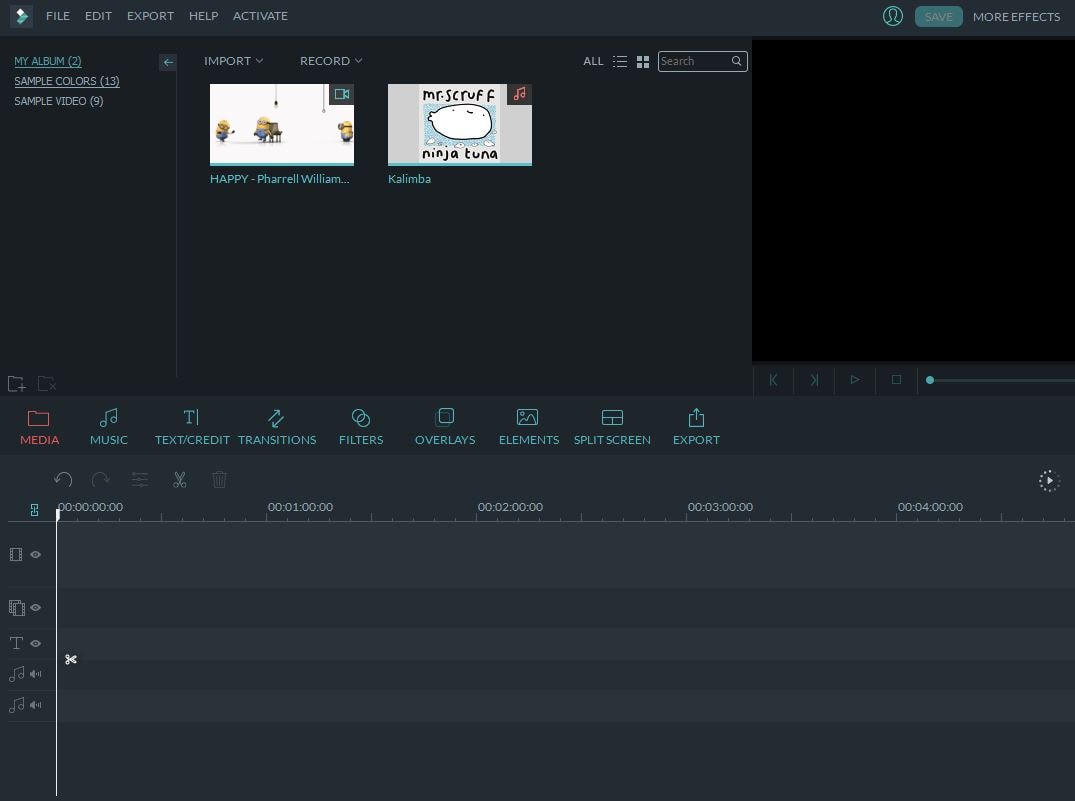Switch to the MEDIA tab
The image size is (1075, 801).
click(39, 427)
